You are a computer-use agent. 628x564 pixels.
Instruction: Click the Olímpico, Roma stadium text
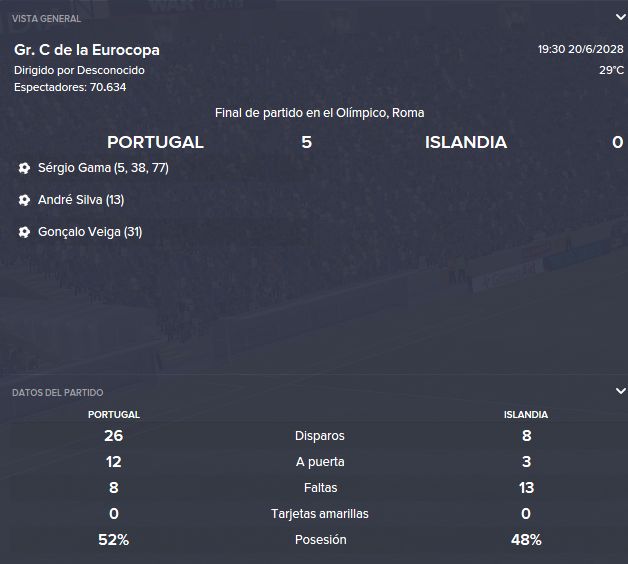380,113
